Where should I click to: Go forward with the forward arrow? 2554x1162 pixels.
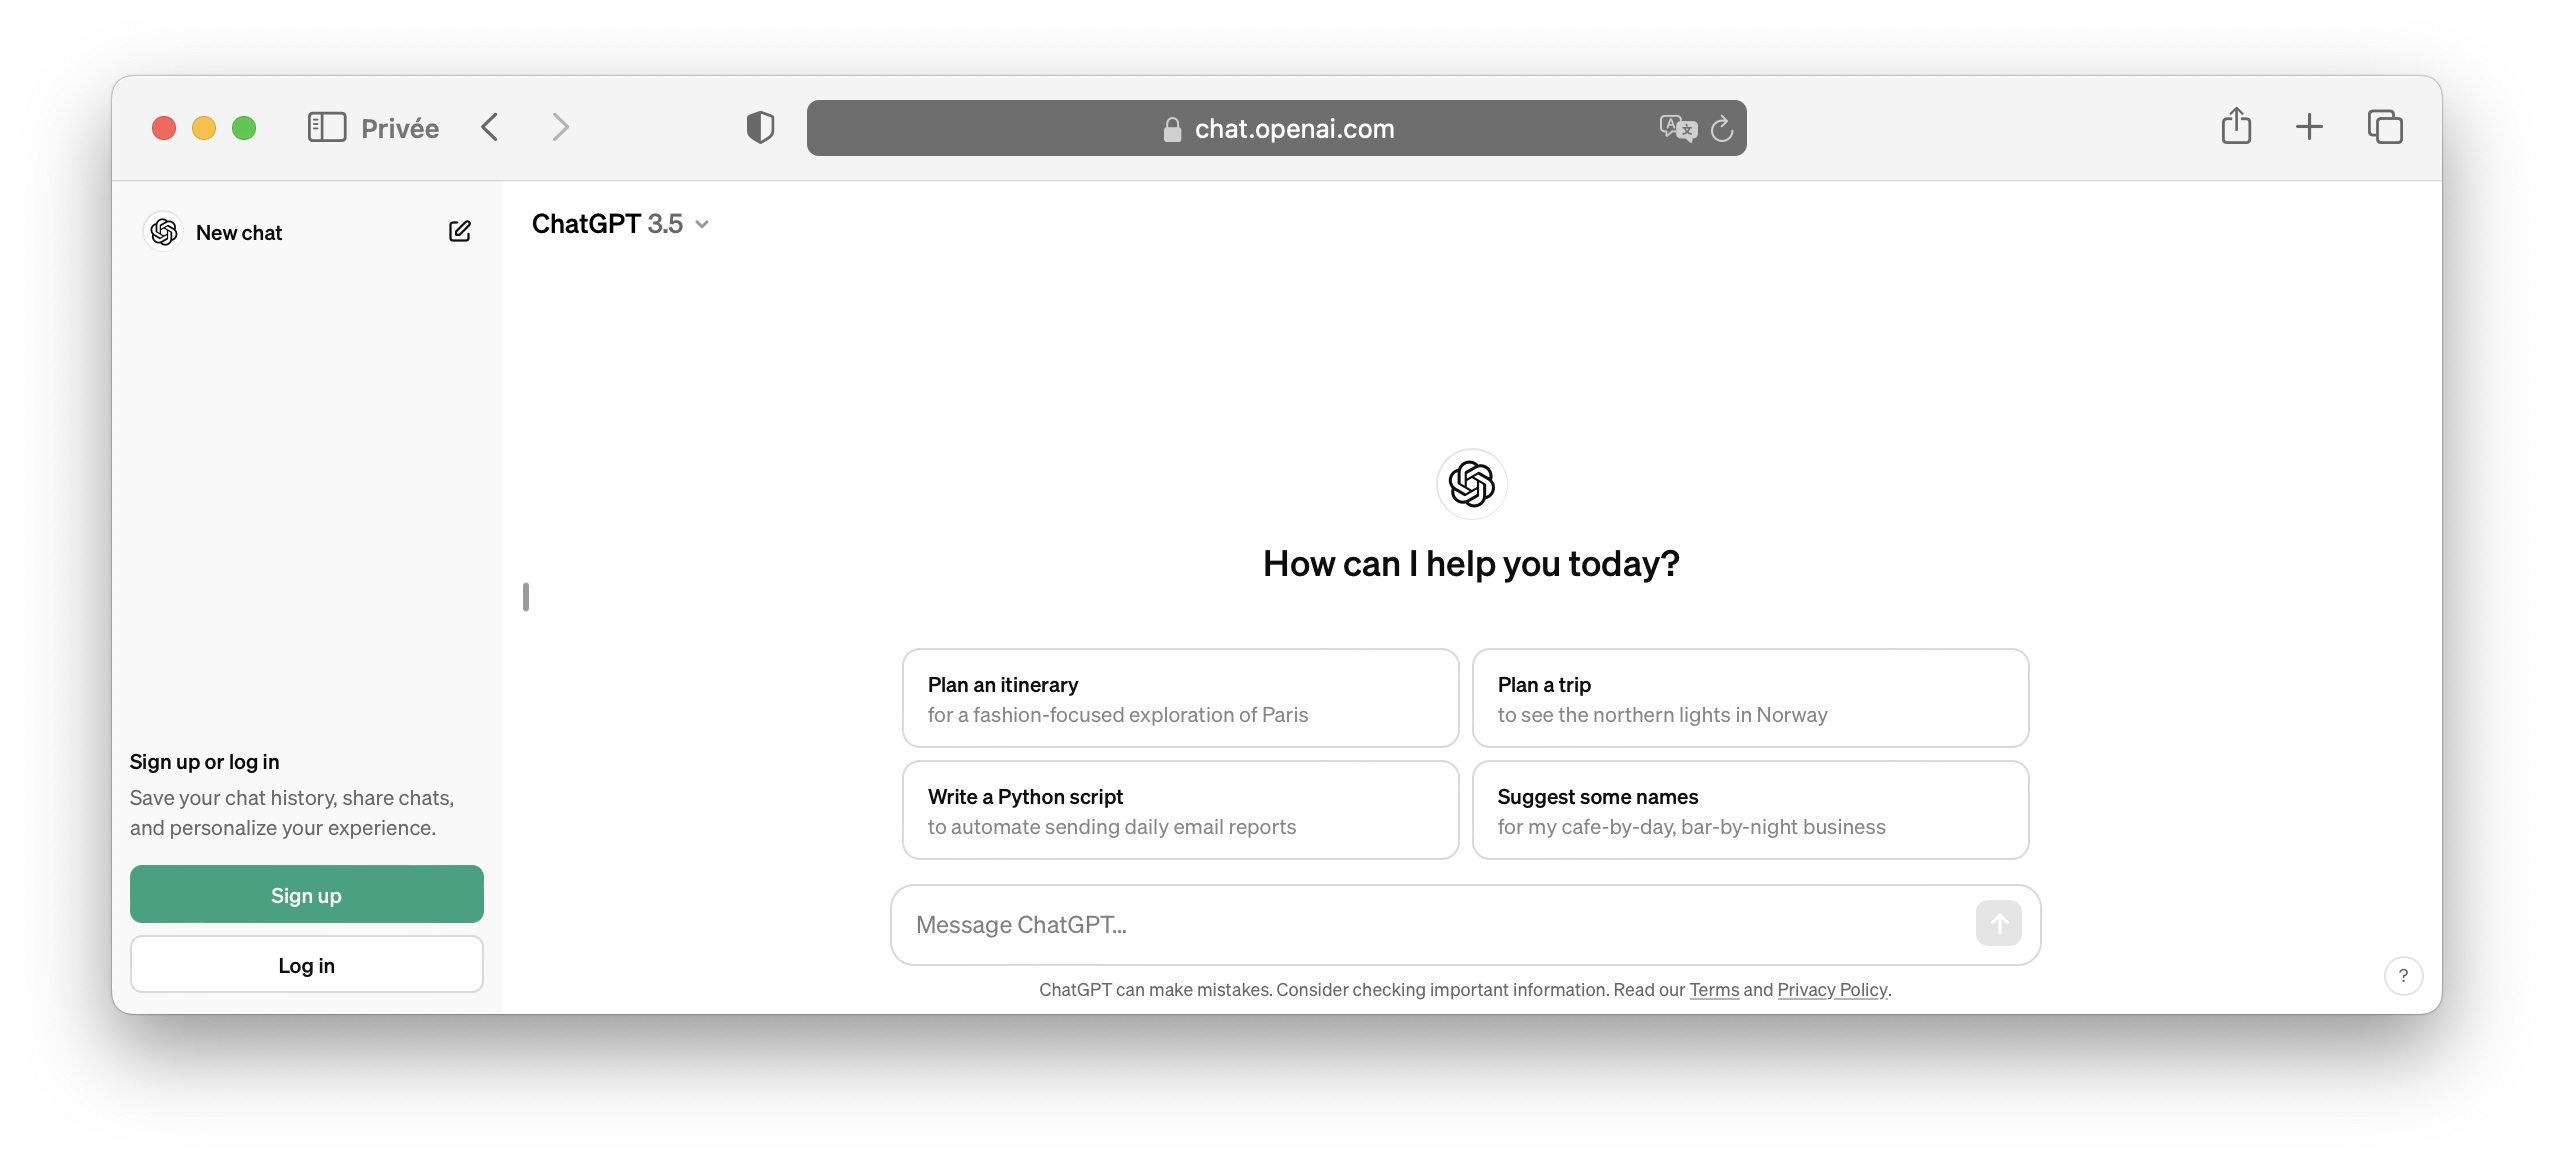(560, 128)
